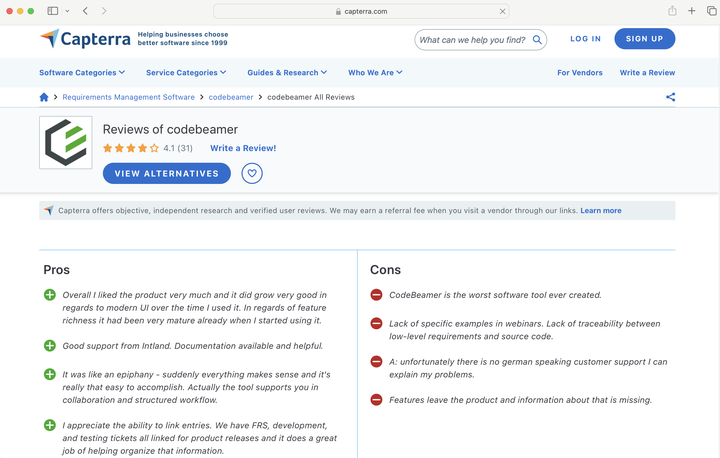Screen dimensions: 720x458
Task: Click 'CodeBeamer is the worst software' con text
Action: coord(495,295)
